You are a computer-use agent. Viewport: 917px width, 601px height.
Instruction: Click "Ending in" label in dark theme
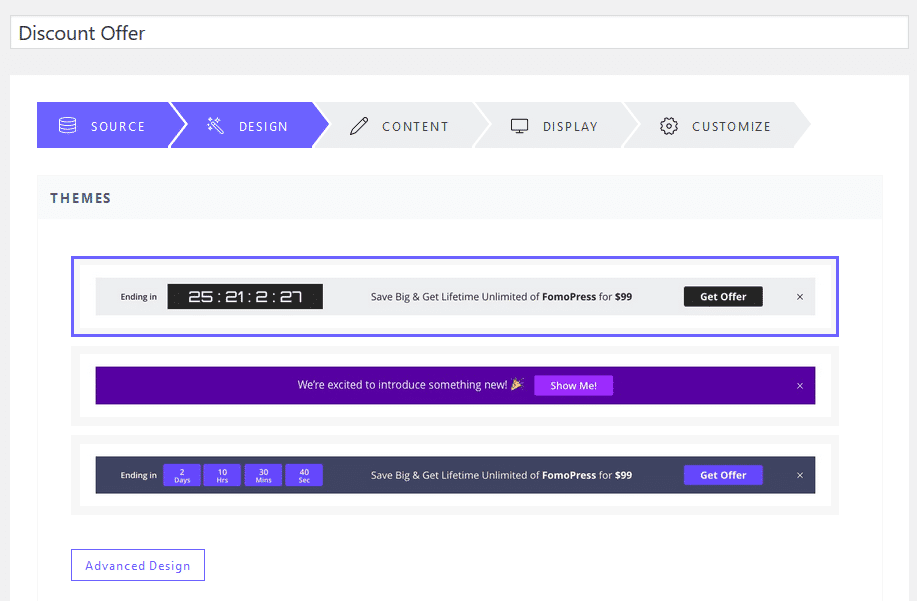click(x=139, y=475)
